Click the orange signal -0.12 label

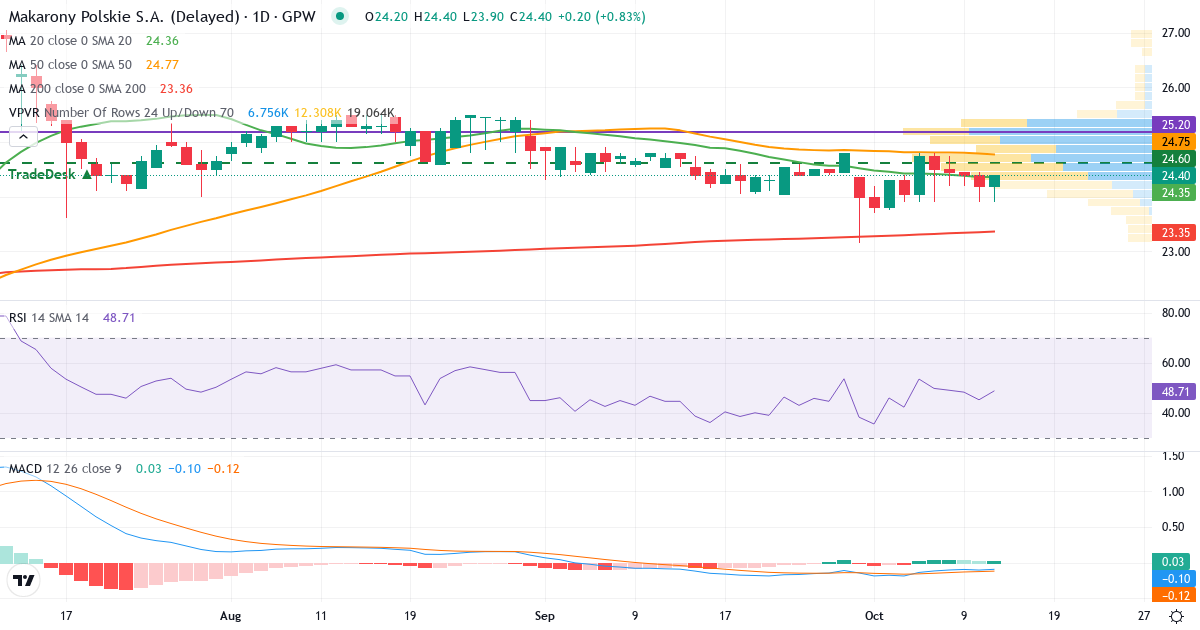(1175, 594)
